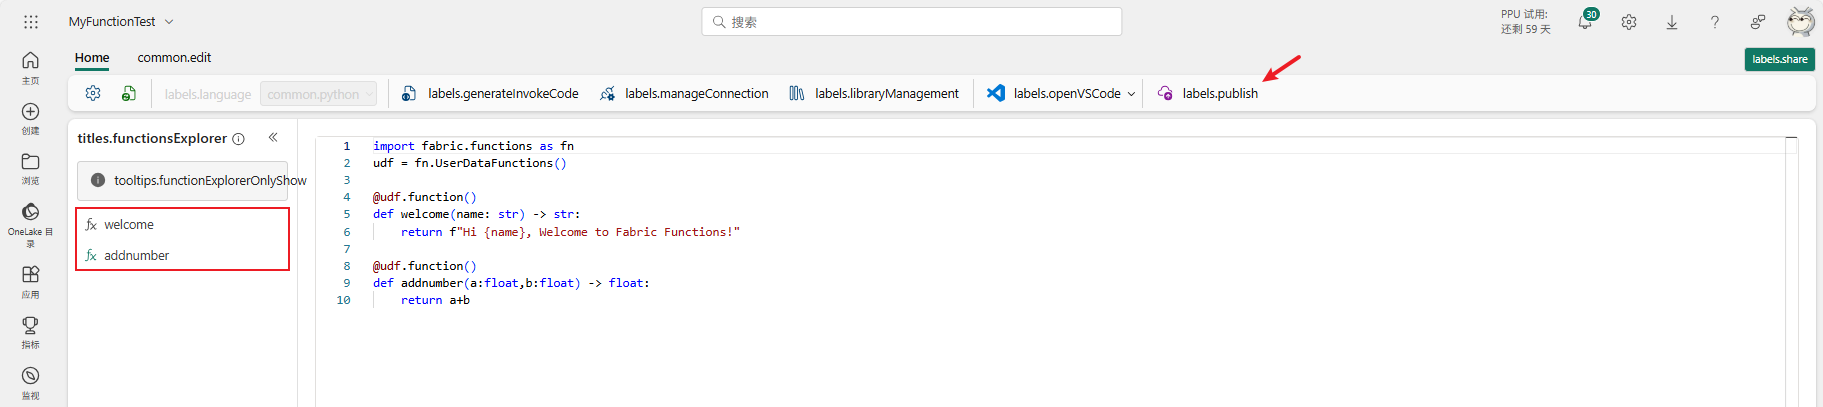Open OneLake catalog in left sidebar
Viewport: 1823px width, 407px height.
(x=31, y=212)
